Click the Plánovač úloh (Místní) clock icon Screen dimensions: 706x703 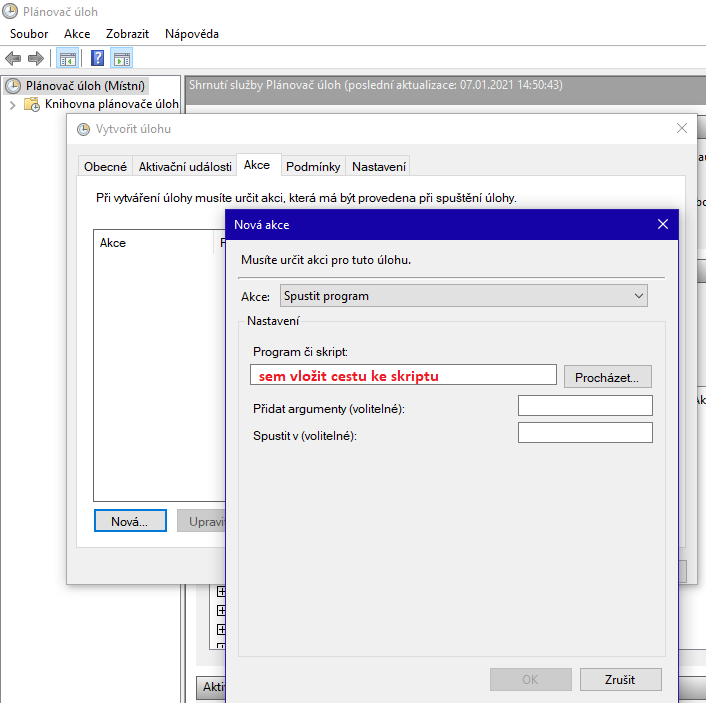pyautogui.click(x=13, y=86)
